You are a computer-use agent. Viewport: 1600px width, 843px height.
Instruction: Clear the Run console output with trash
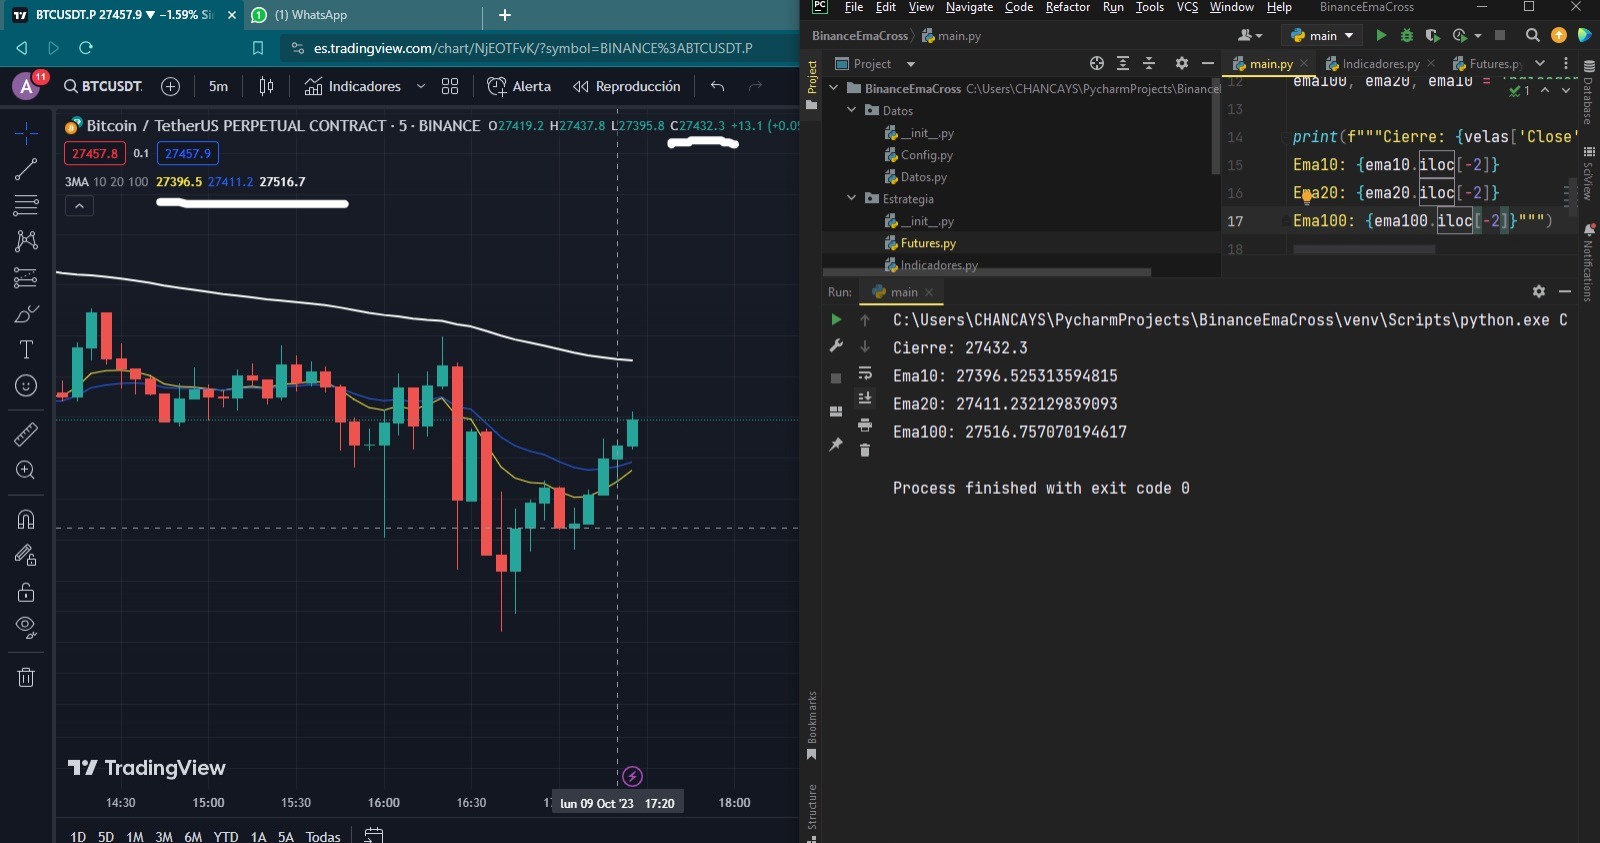point(865,450)
